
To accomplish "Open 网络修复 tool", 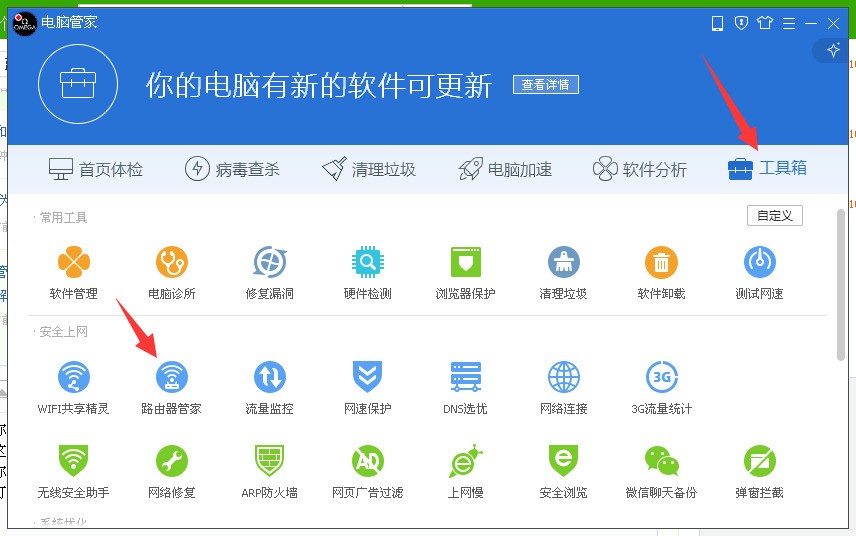I will pyautogui.click(x=172, y=472).
